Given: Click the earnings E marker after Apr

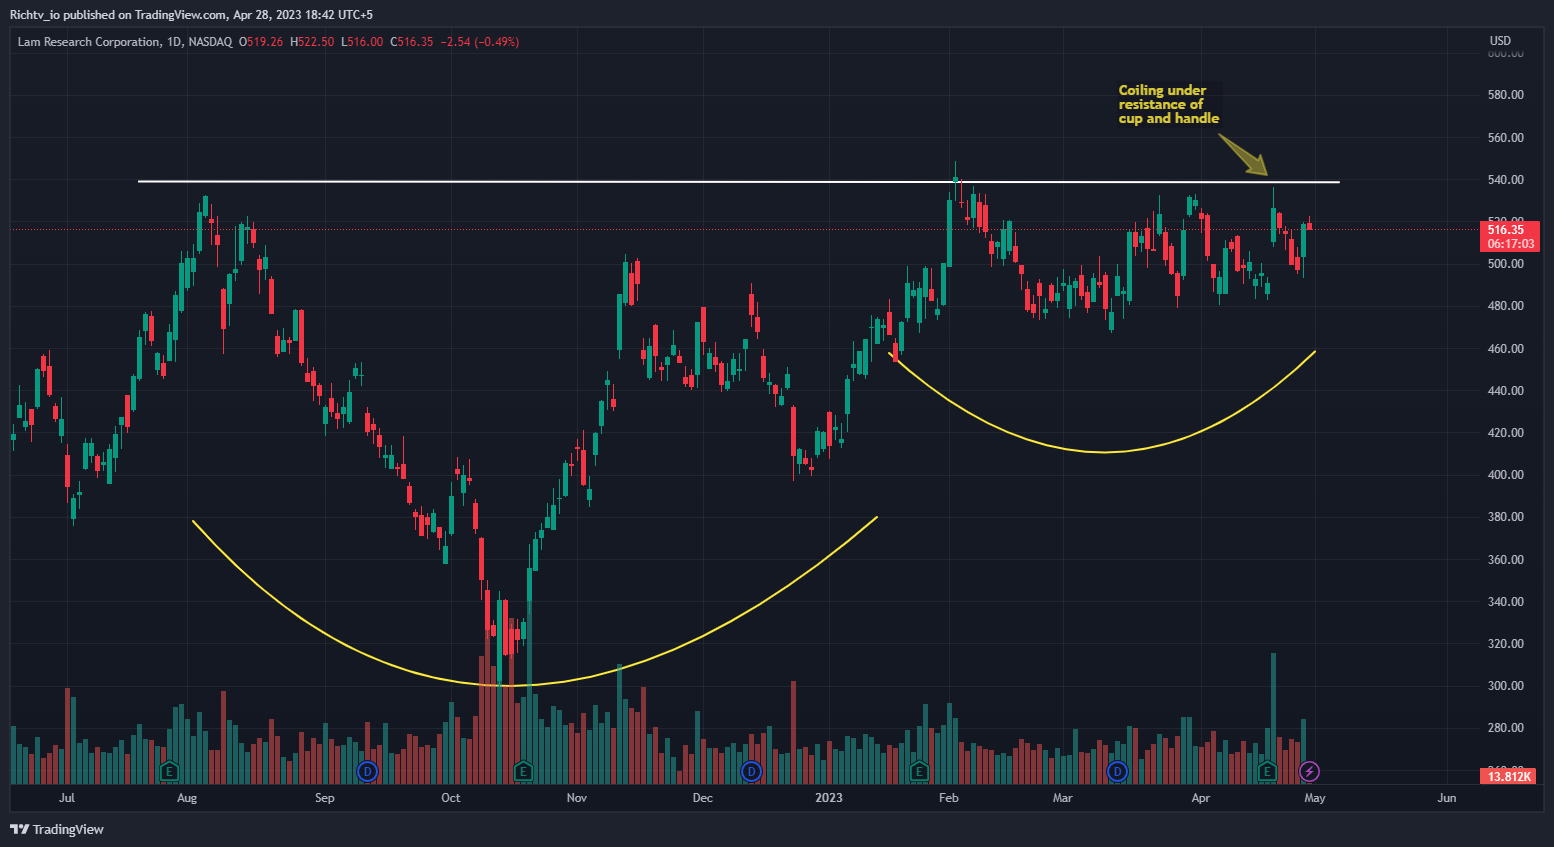Looking at the screenshot, I should [x=1268, y=771].
